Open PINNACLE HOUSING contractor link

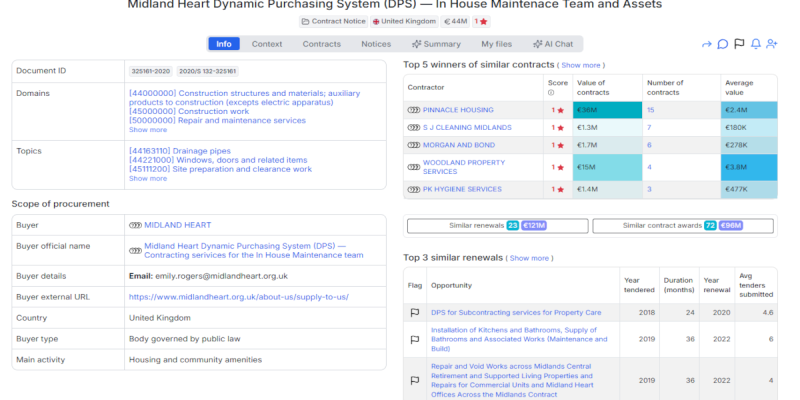tap(458, 110)
